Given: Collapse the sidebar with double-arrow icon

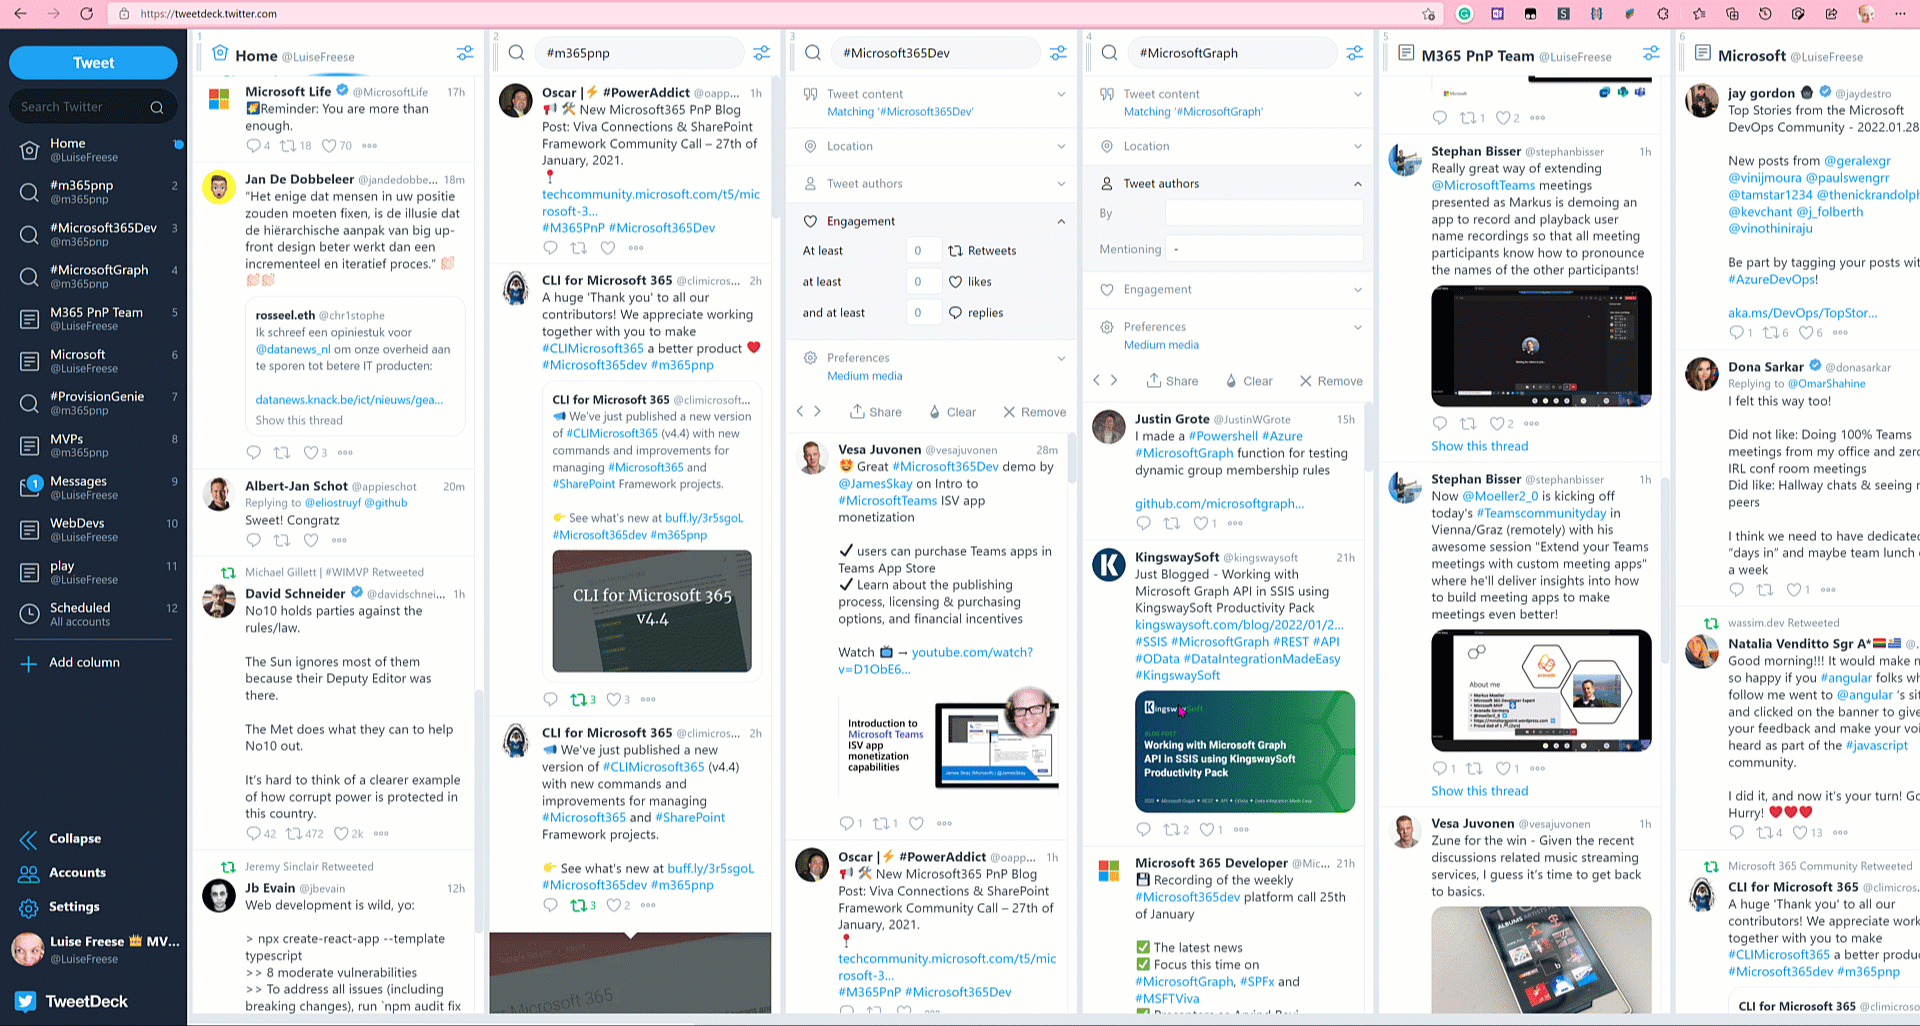Looking at the screenshot, I should (29, 839).
